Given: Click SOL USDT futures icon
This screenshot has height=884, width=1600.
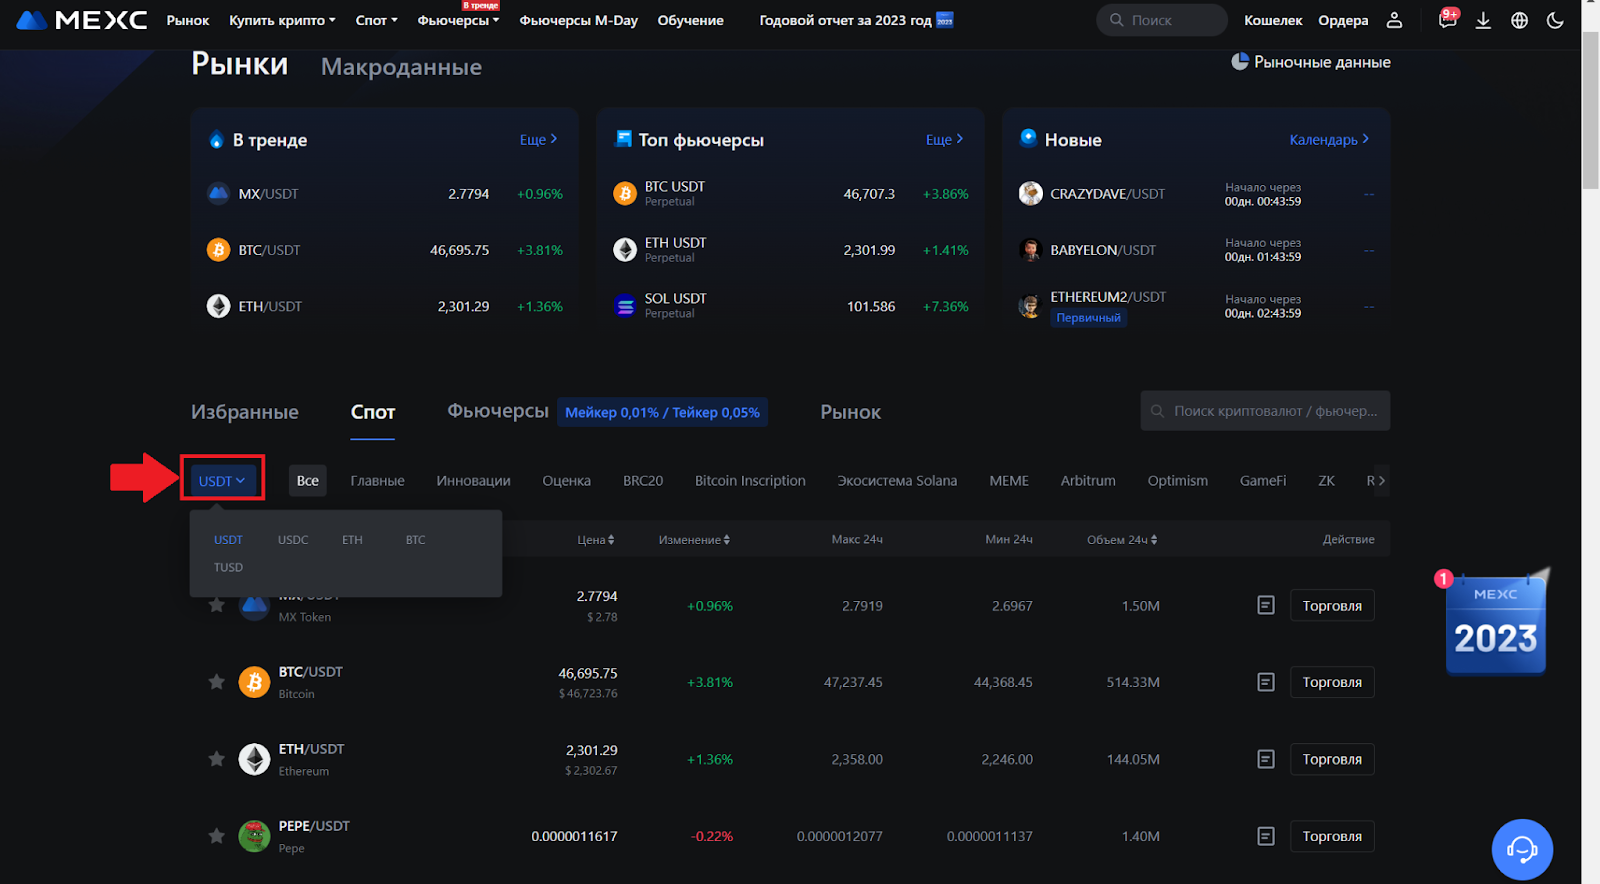Looking at the screenshot, I should [x=625, y=306].
